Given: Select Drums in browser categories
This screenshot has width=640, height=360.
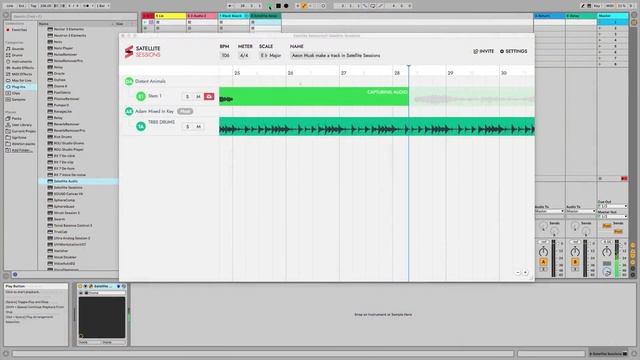Looking at the screenshot, I should [x=17, y=55].
